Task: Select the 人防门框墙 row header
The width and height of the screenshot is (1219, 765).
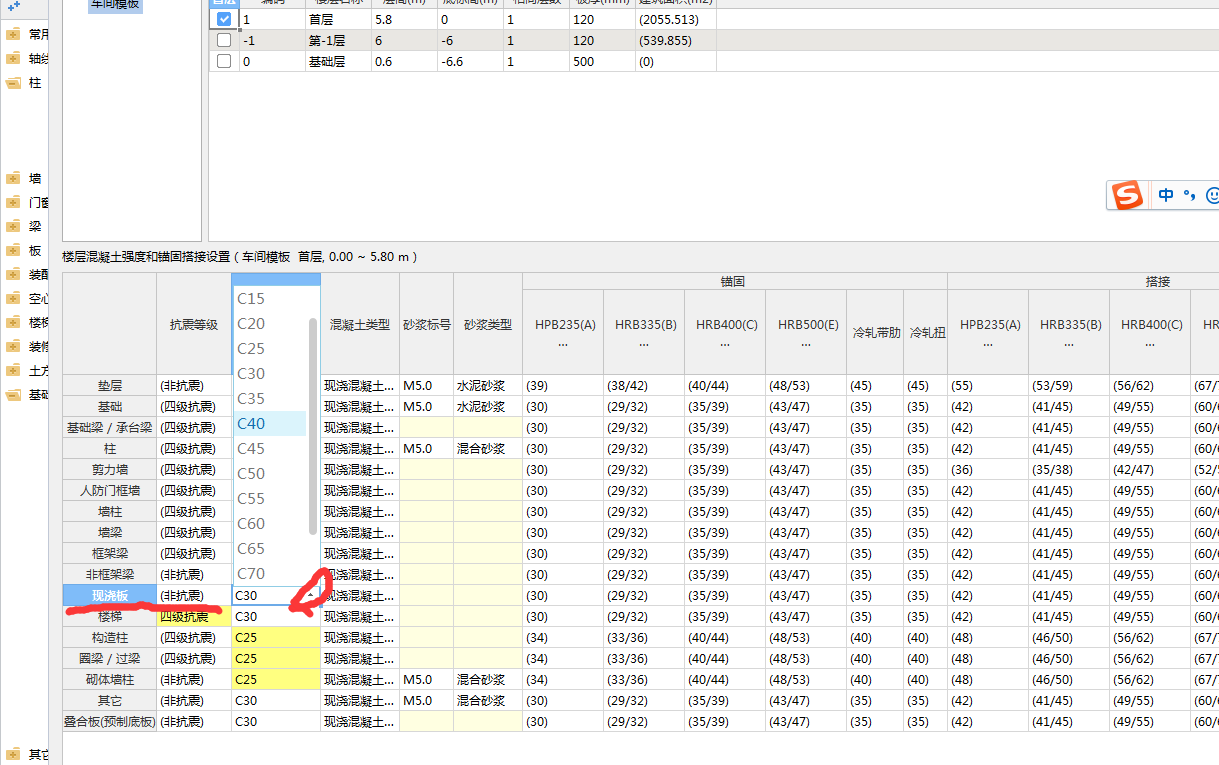Action: (110, 490)
